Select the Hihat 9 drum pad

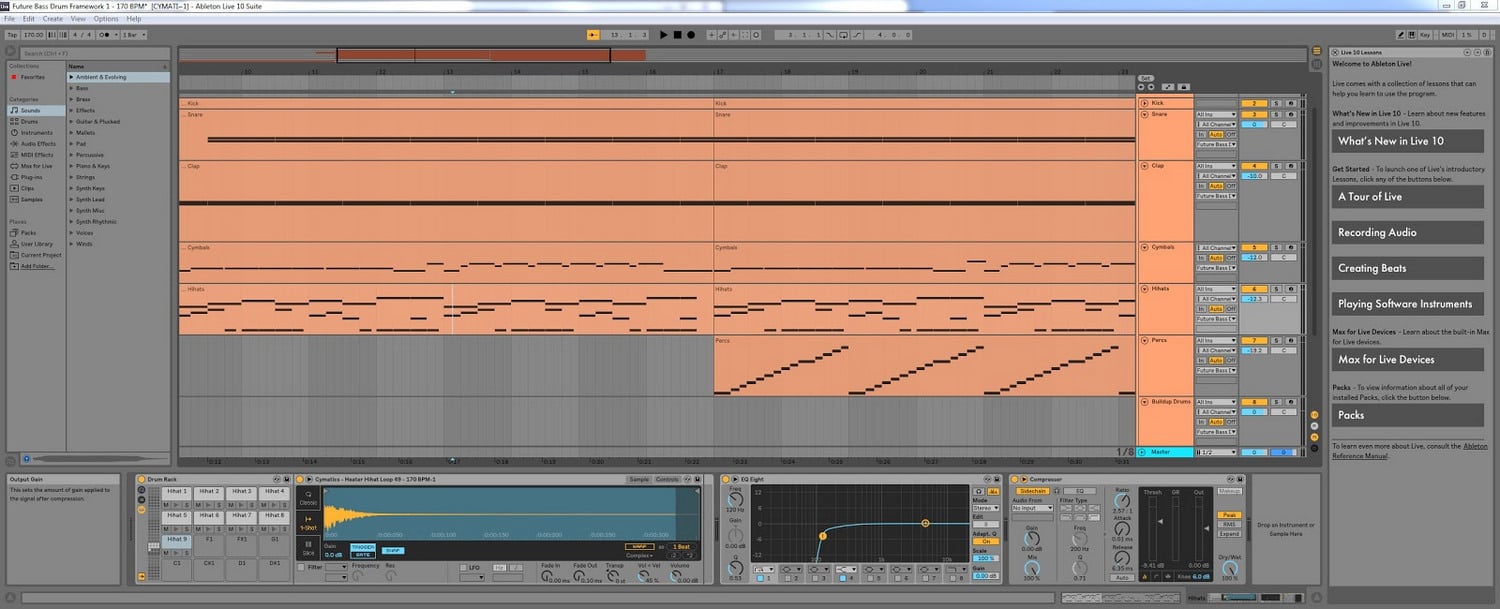(x=176, y=539)
